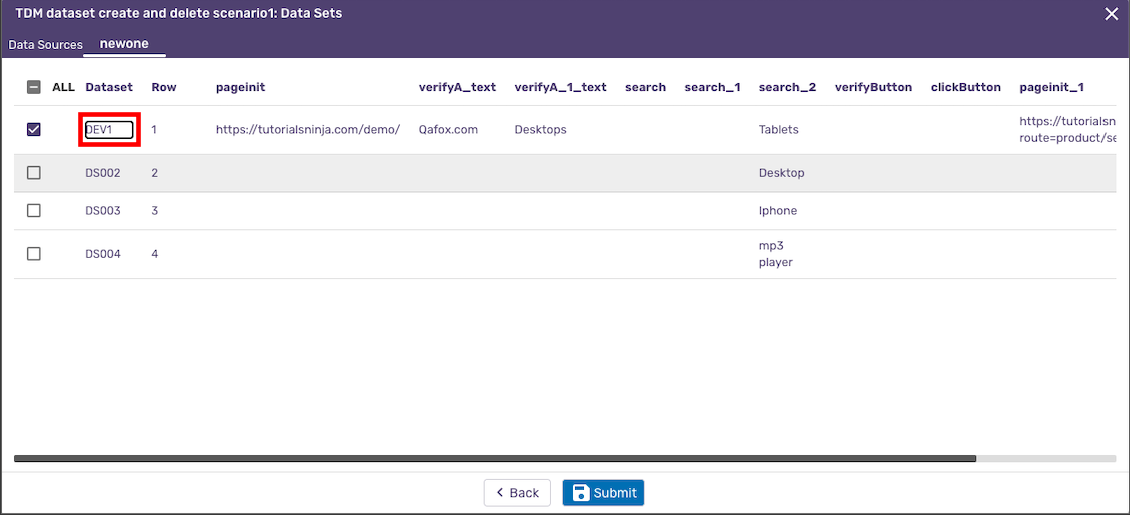Screen dimensions: 1130x515
Task: Click row number 3 cell
Action: click(155, 210)
